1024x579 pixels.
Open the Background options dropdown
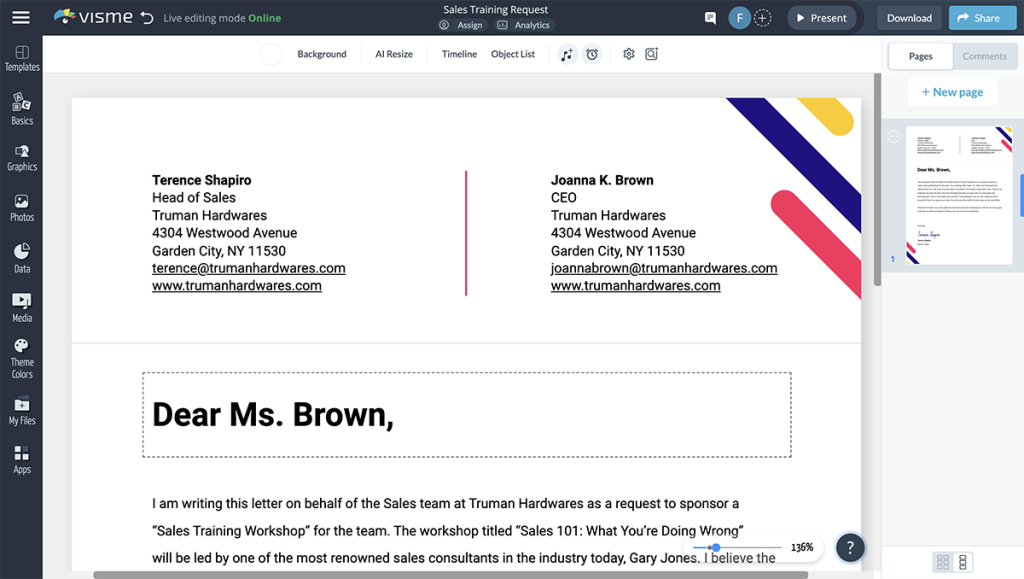tap(321, 54)
